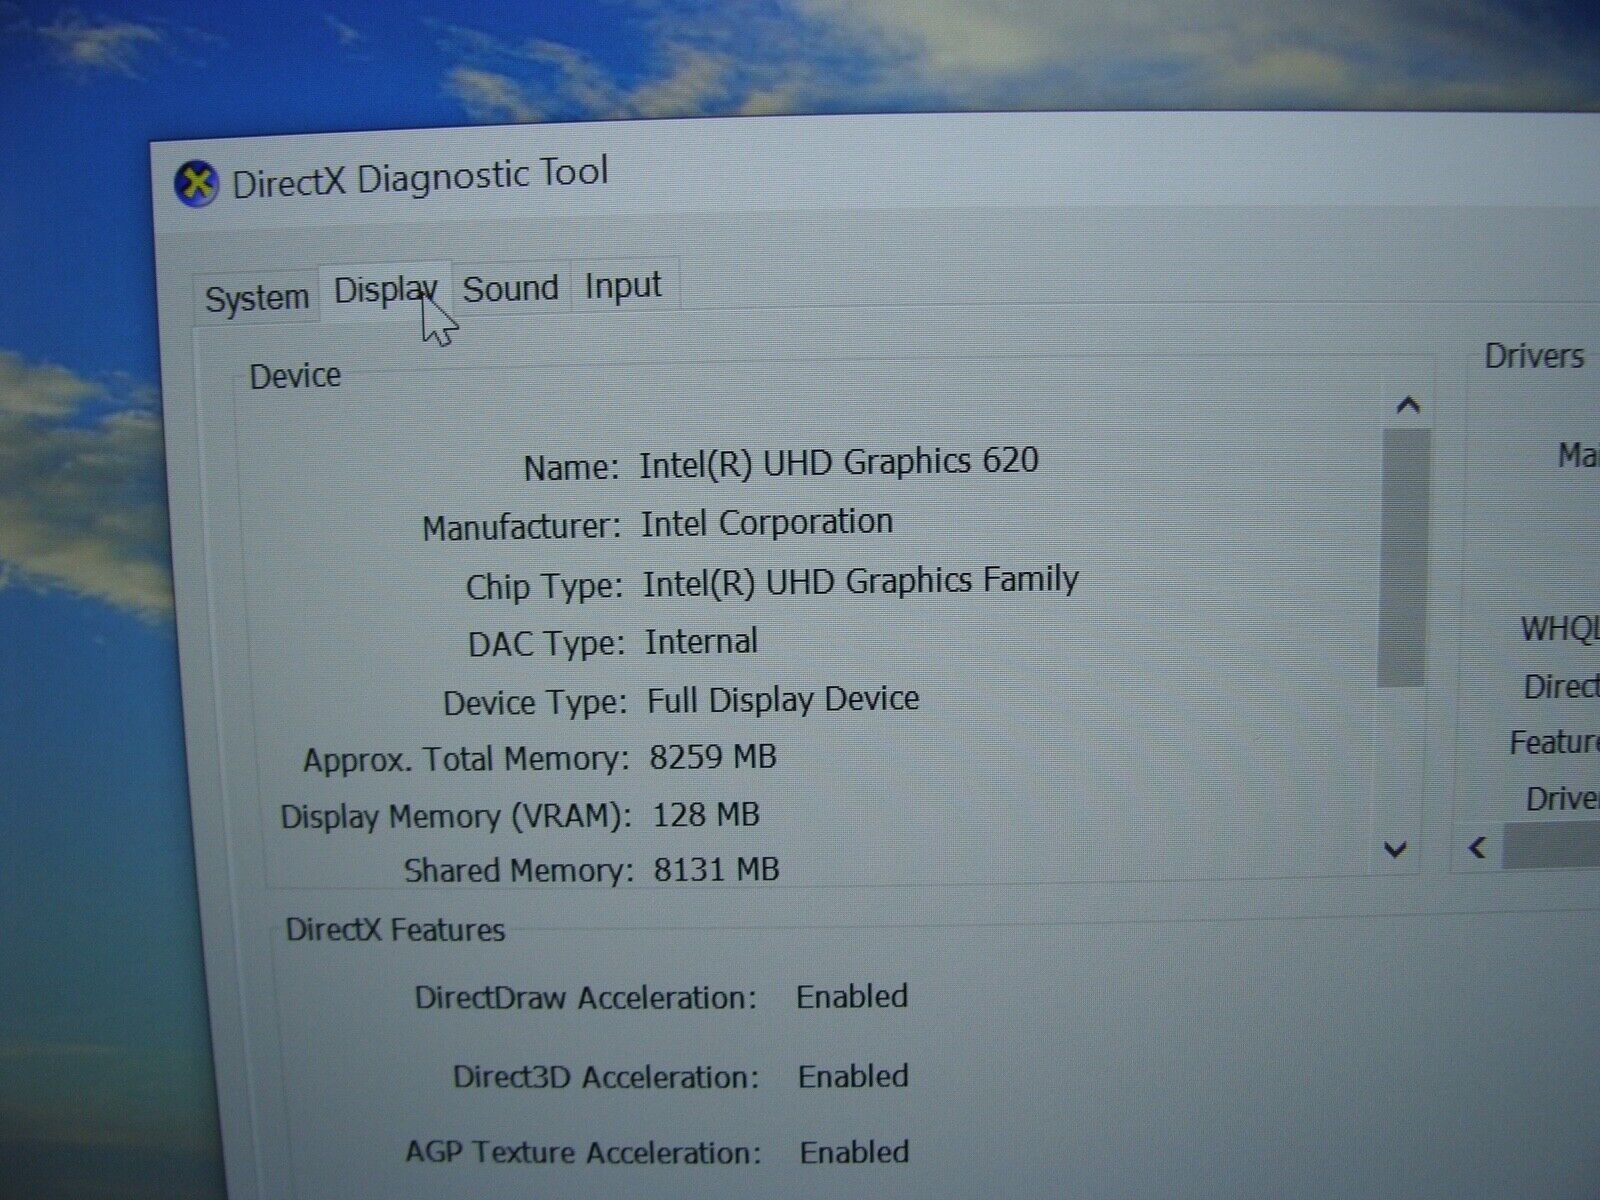Click the 128 MB VRAM value
This screenshot has height=1200, width=1600.
pyautogui.click(x=706, y=815)
